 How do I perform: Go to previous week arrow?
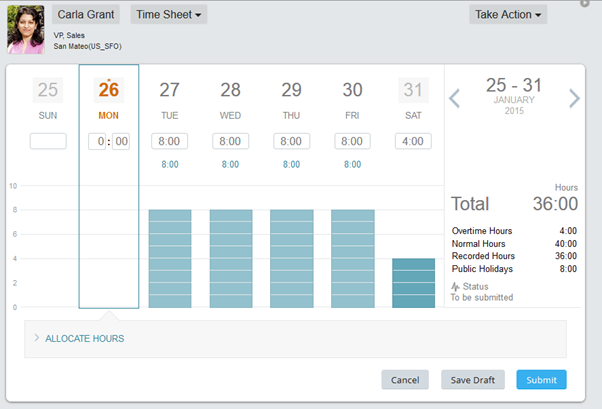click(454, 98)
